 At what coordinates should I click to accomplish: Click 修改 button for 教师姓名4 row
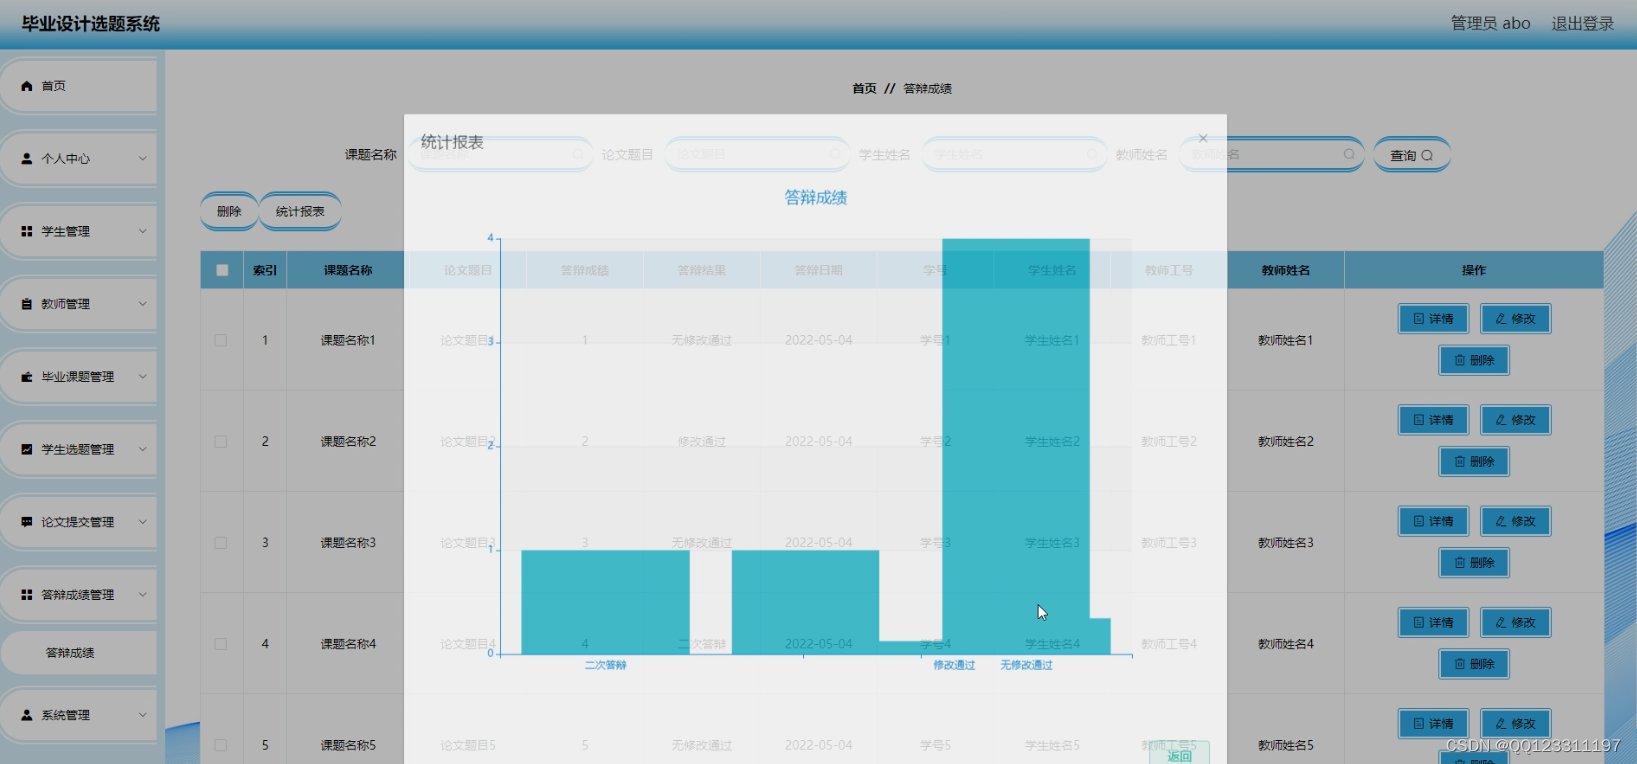click(1516, 622)
